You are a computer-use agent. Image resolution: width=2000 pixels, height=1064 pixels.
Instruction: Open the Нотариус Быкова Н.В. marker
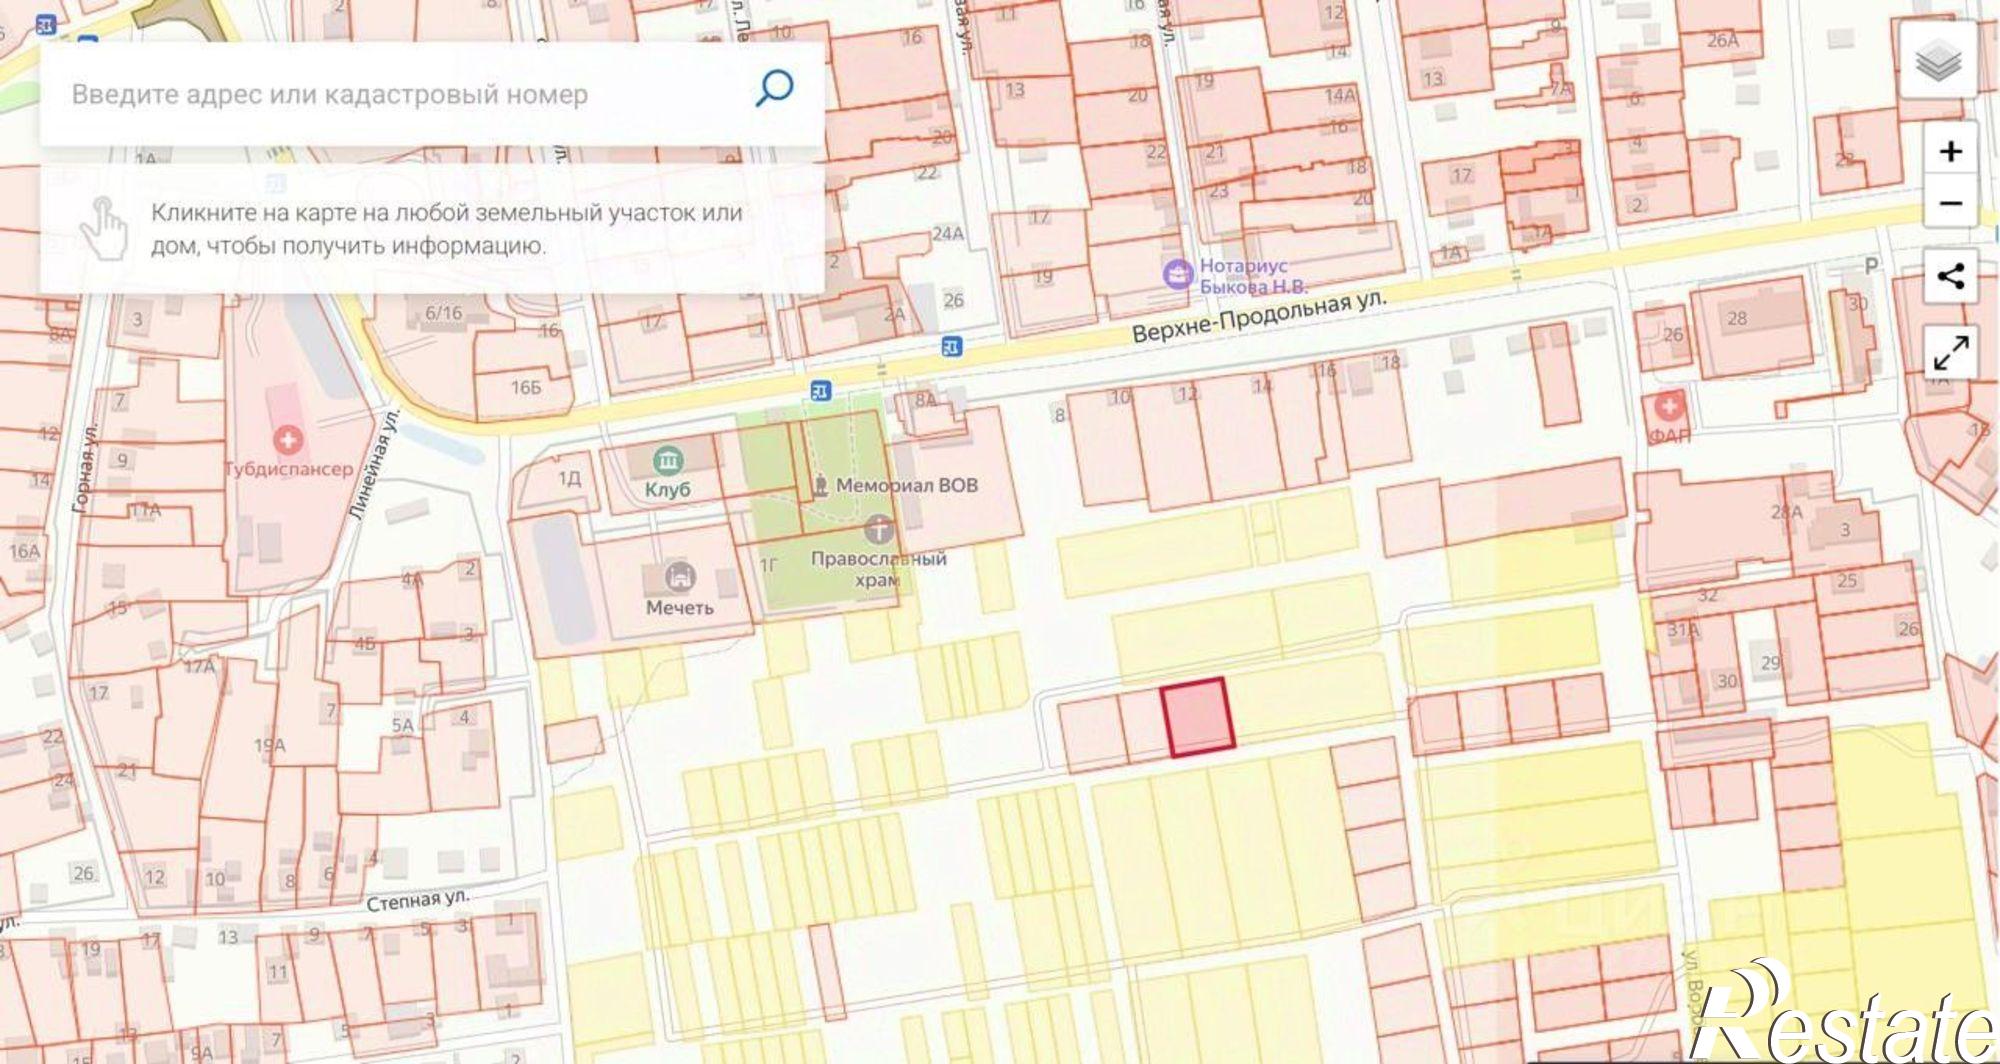1179,273
